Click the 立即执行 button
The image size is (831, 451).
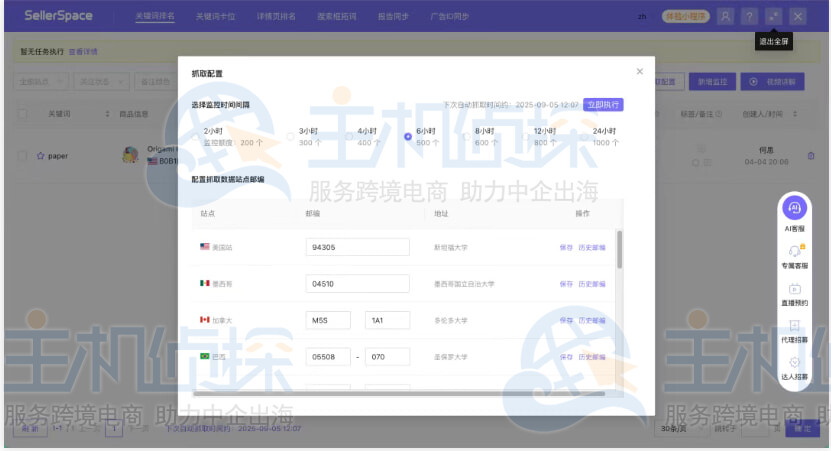[603, 104]
